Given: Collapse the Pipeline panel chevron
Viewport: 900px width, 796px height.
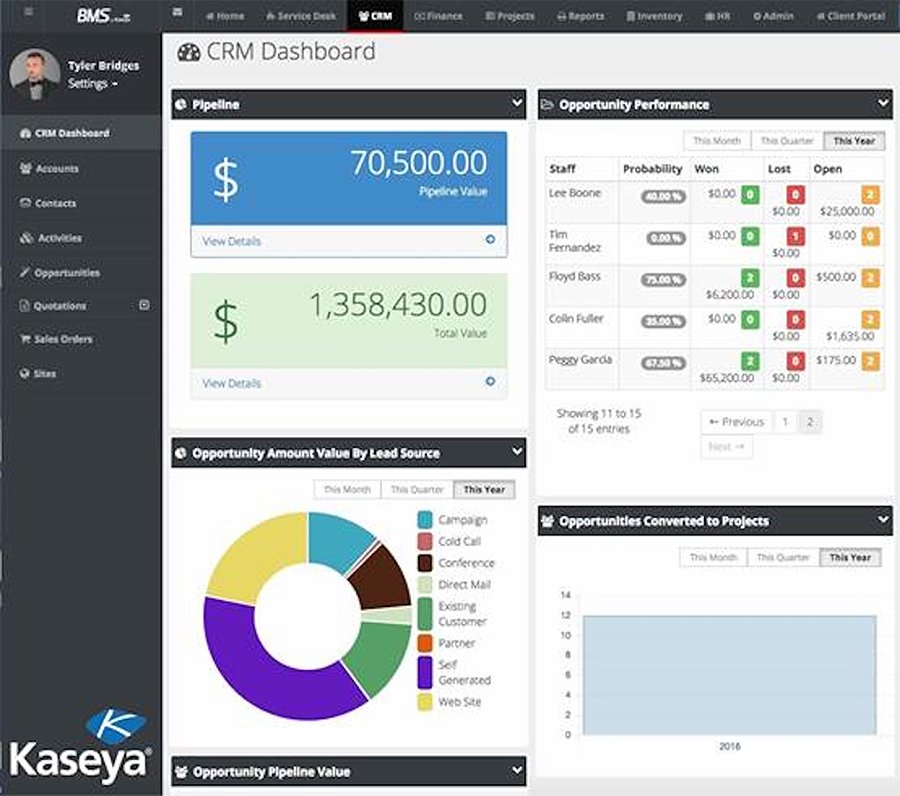Looking at the screenshot, I should point(516,104).
